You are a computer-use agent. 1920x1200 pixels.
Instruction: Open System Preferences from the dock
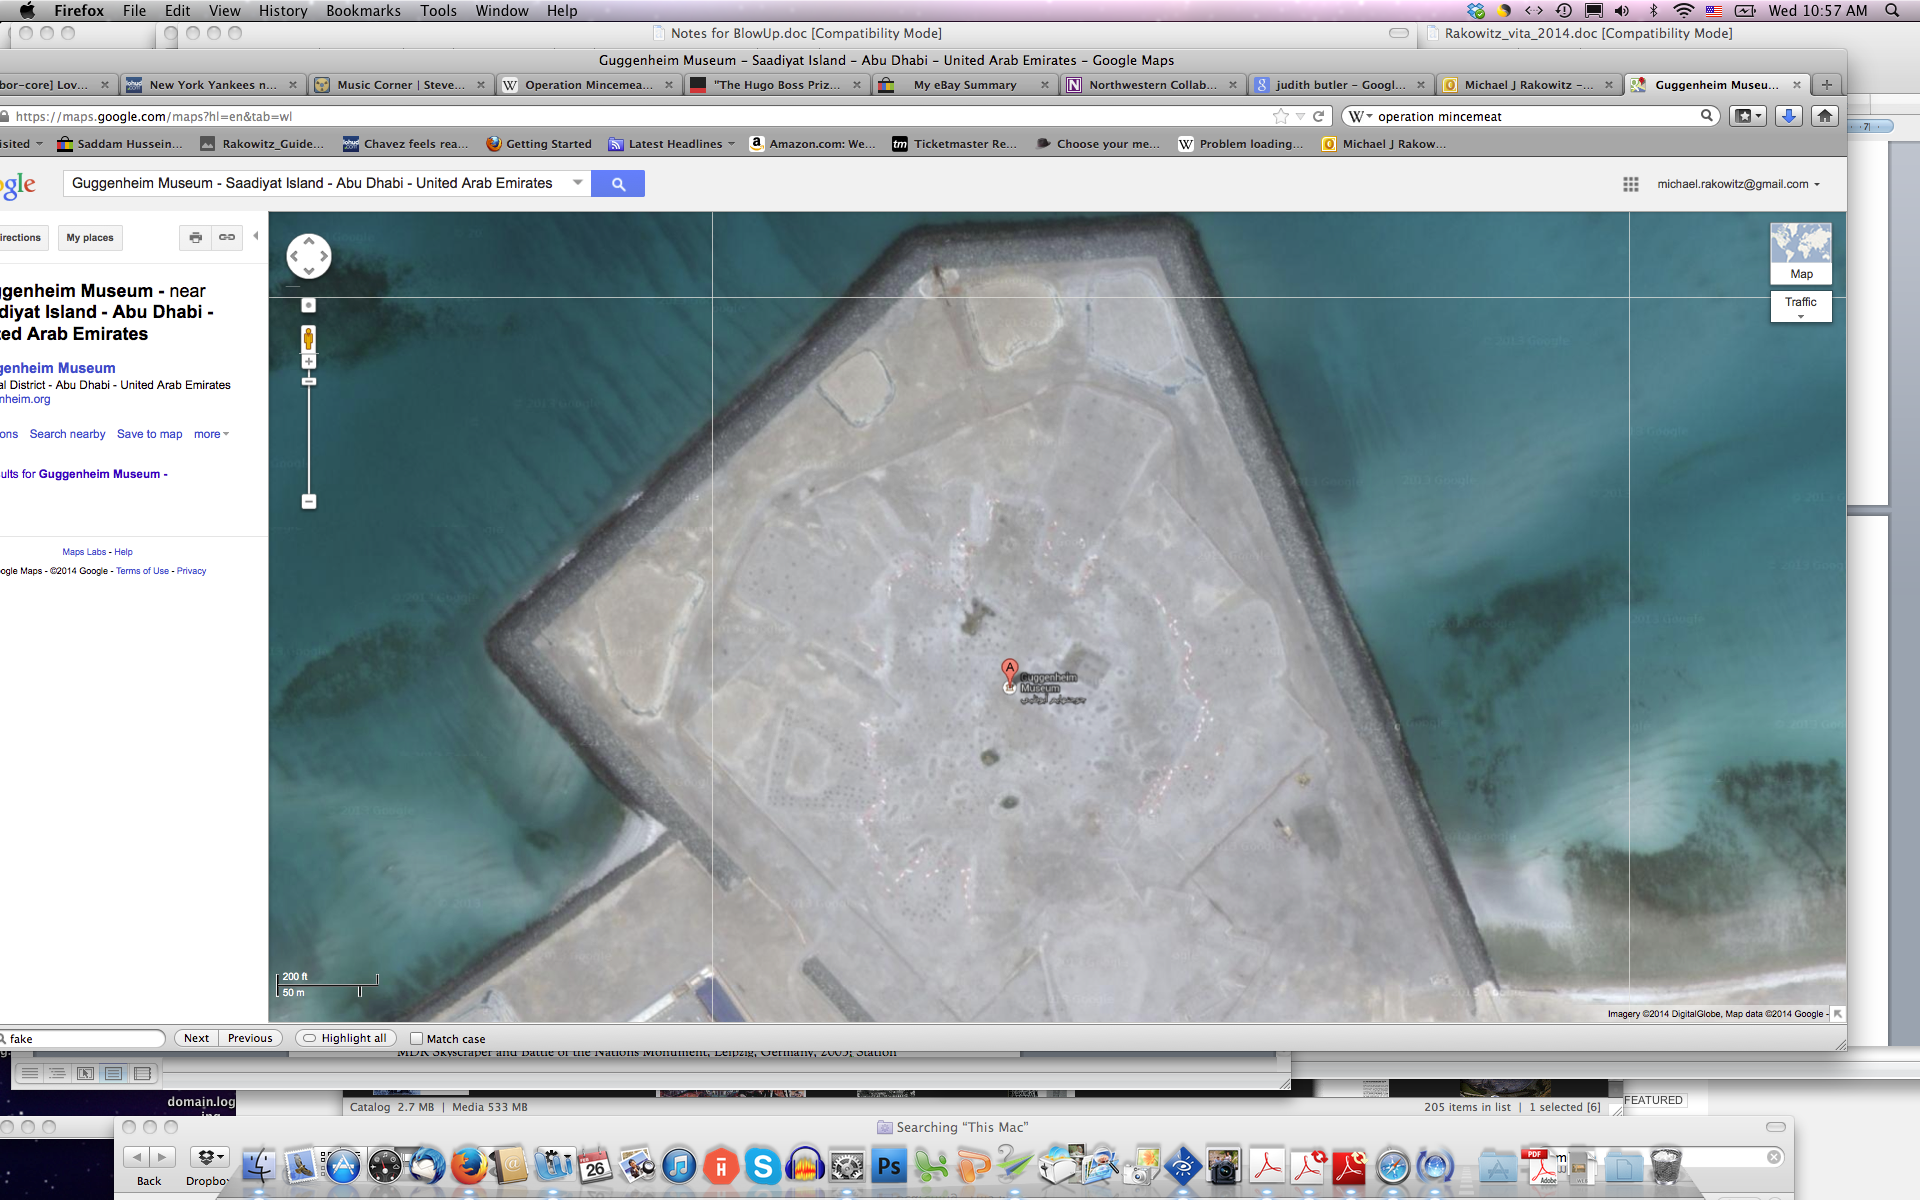[x=847, y=1166]
